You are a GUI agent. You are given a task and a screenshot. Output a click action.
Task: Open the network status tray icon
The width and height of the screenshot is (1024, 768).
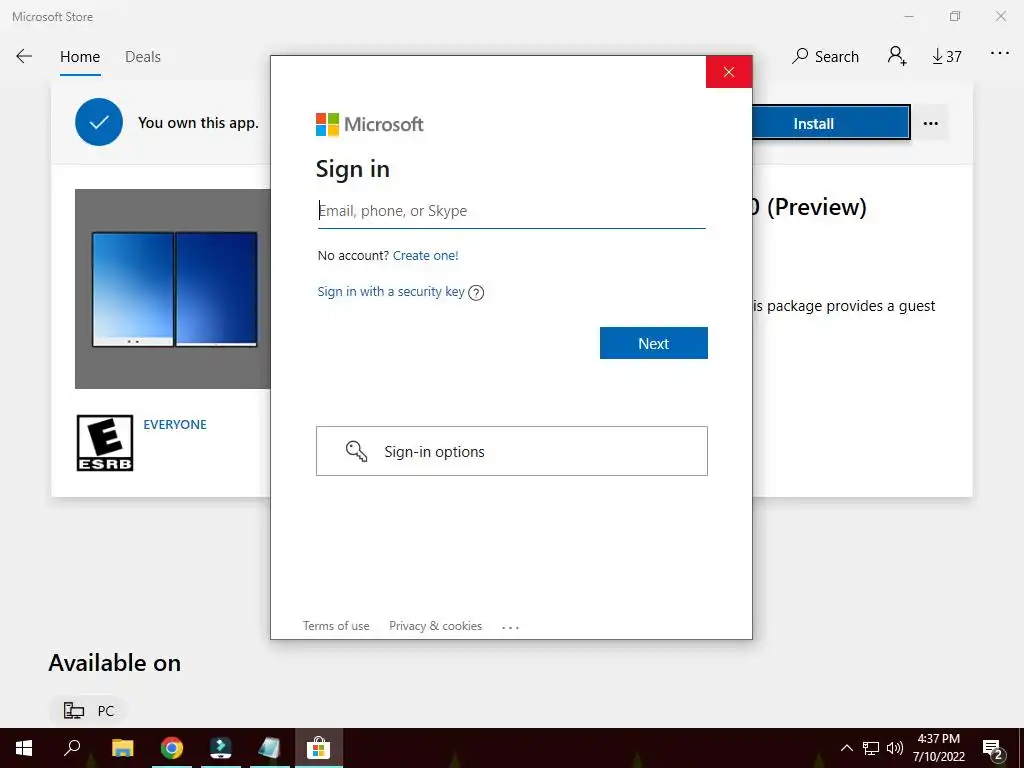(x=871, y=748)
